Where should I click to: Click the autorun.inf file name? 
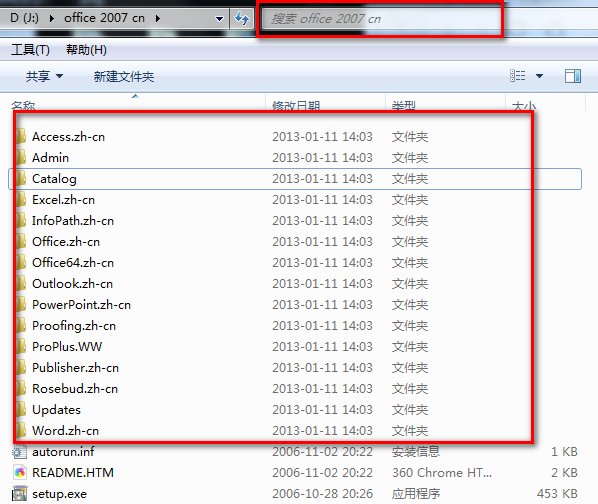tap(63, 452)
